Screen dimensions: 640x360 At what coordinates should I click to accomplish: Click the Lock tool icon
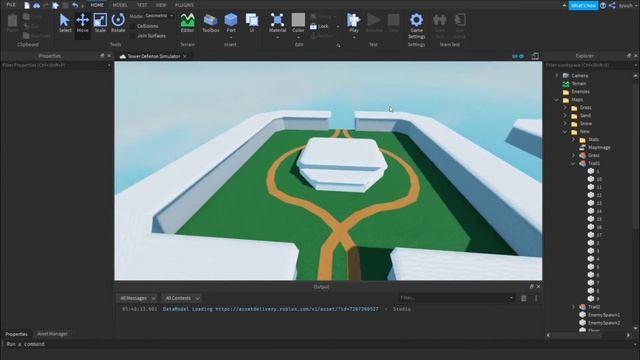[313, 26]
